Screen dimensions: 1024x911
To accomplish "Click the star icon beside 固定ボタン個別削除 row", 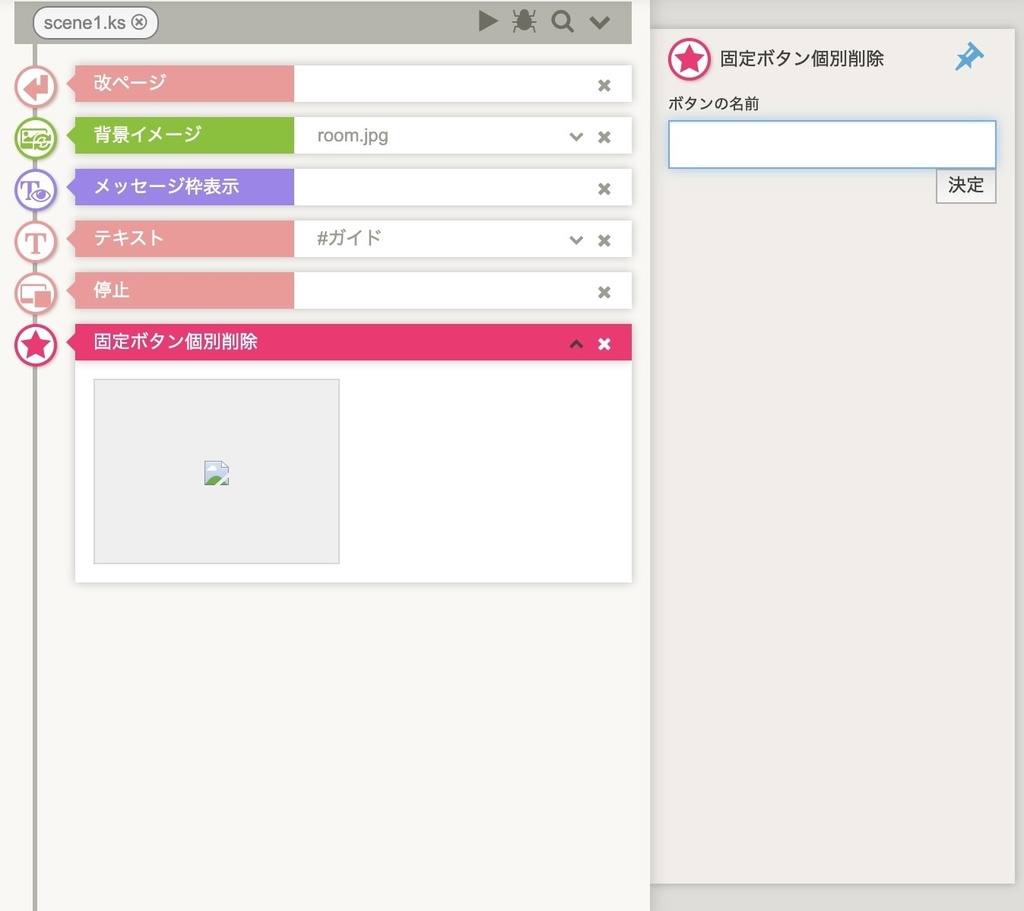I will (35, 345).
